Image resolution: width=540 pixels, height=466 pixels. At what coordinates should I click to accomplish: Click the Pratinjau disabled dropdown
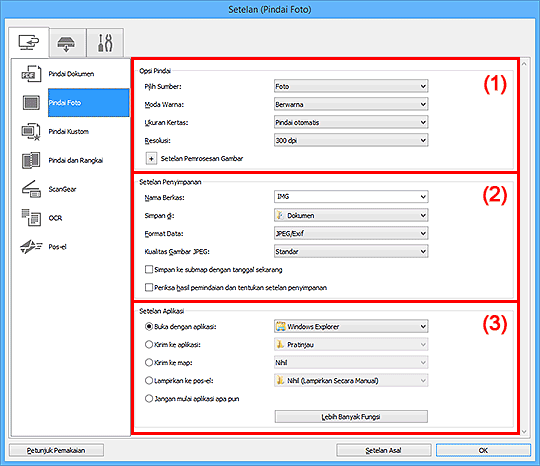[351, 344]
